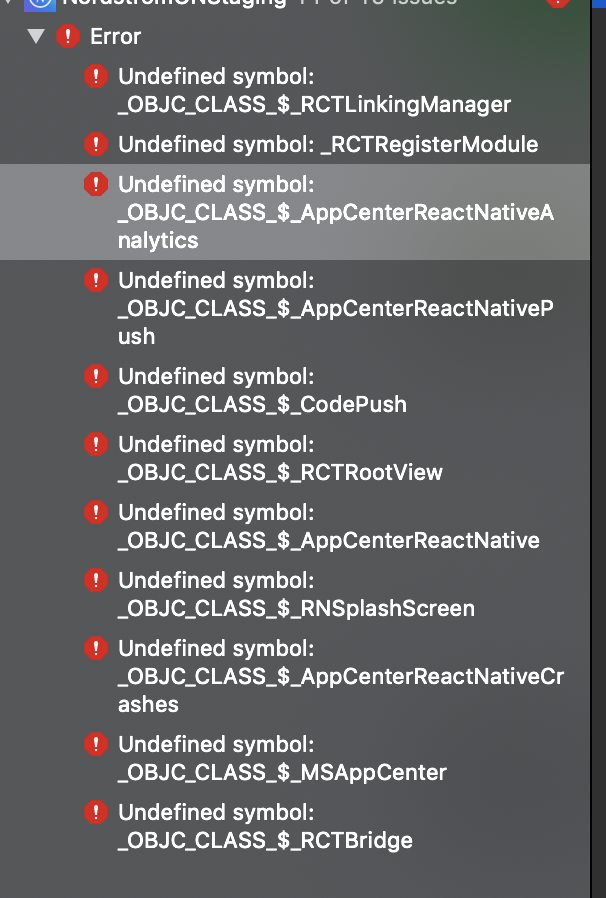This screenshot has width=606, height=898.
Task: Click the error icon next to _OBJC_CLASS_$_RCTRootView
Action: coord(96,444)
